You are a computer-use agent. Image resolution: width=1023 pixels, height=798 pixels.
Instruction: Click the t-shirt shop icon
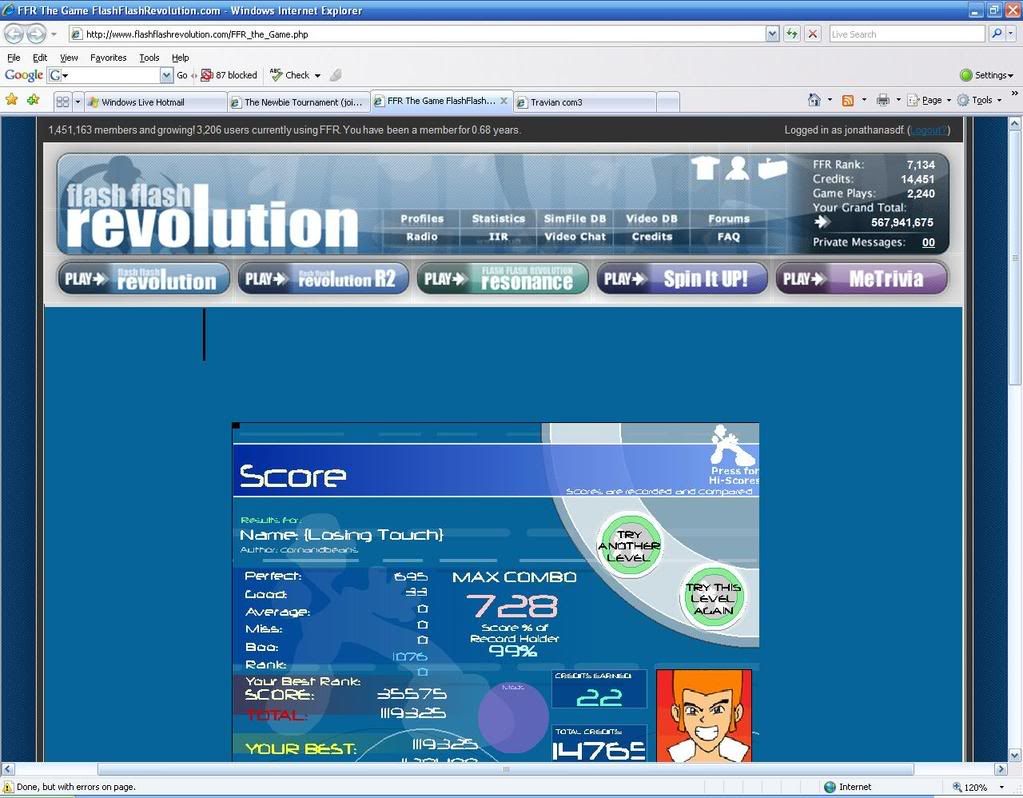705,168
